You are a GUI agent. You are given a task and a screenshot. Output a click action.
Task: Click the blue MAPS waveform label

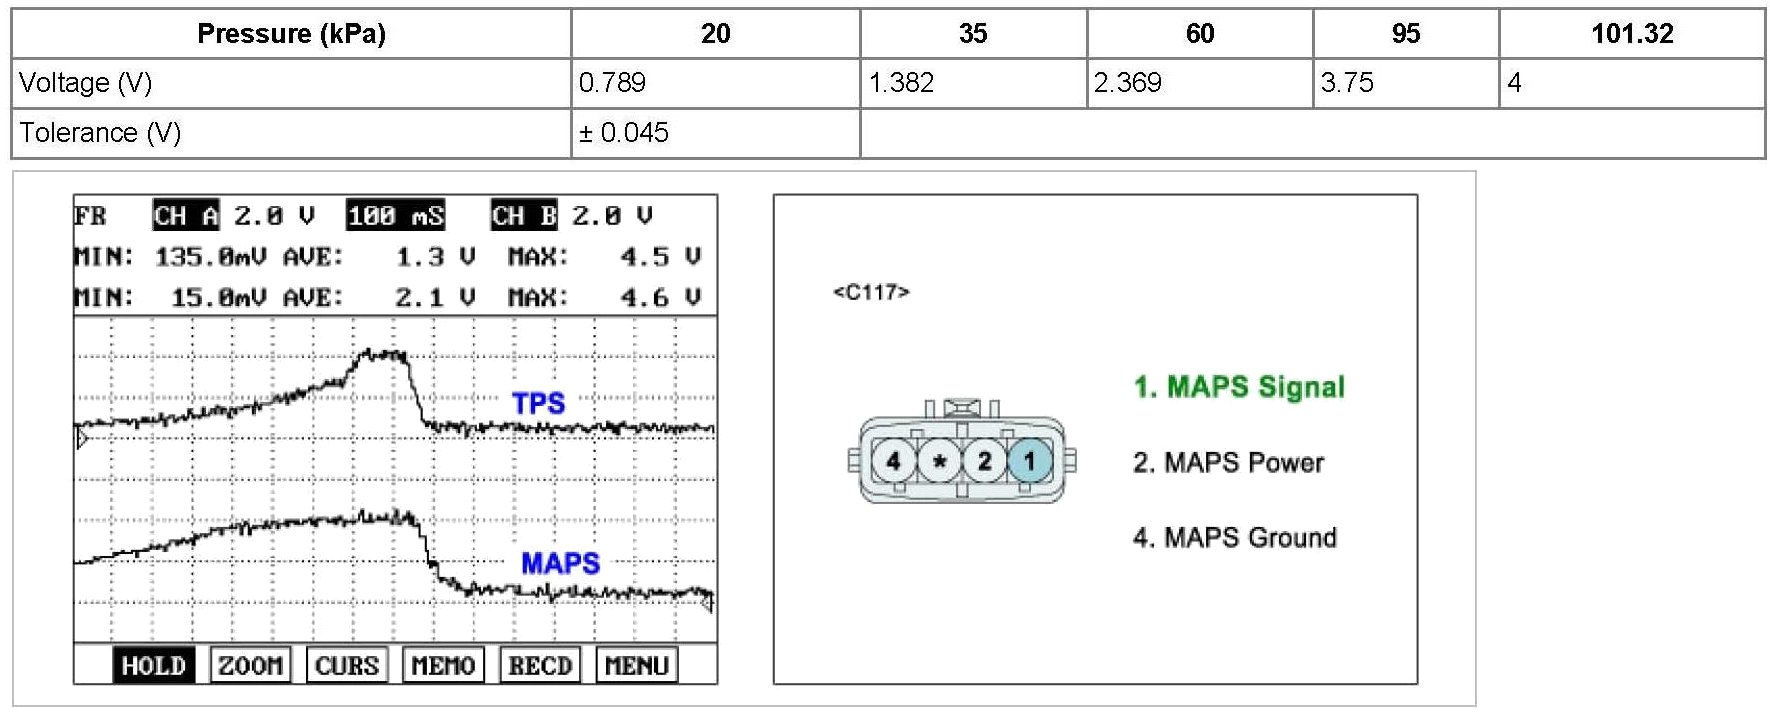point(560,563)
